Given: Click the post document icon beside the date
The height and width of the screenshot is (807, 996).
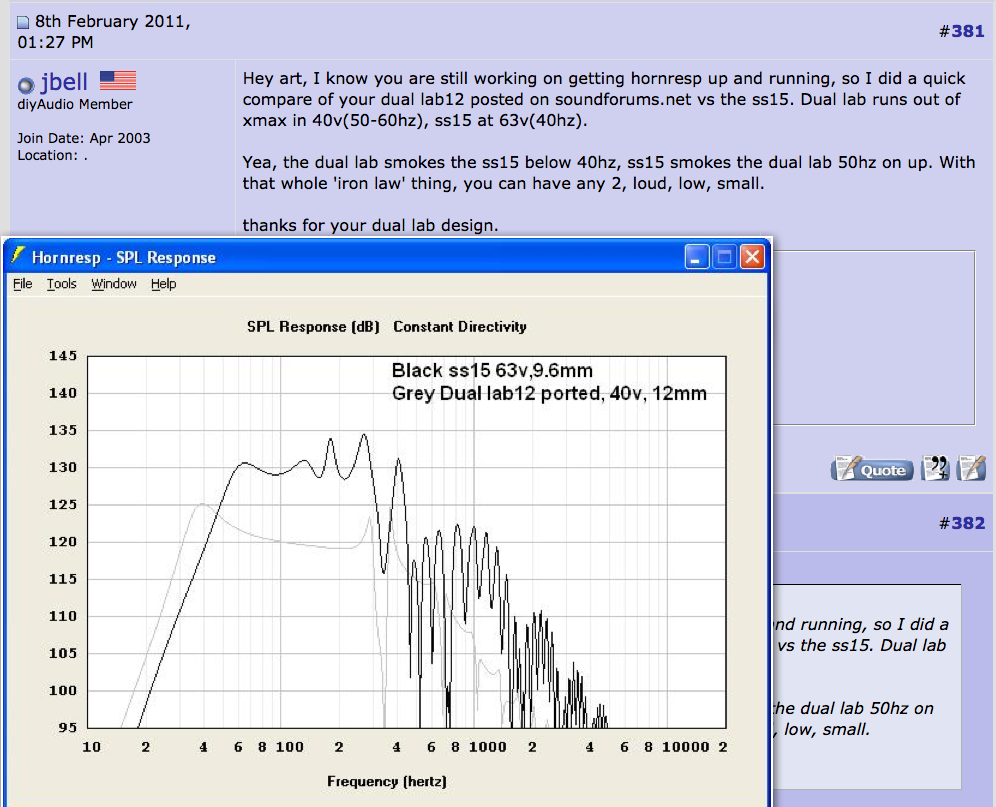Looking at the screenshot, I should click(x=23, y=22).
